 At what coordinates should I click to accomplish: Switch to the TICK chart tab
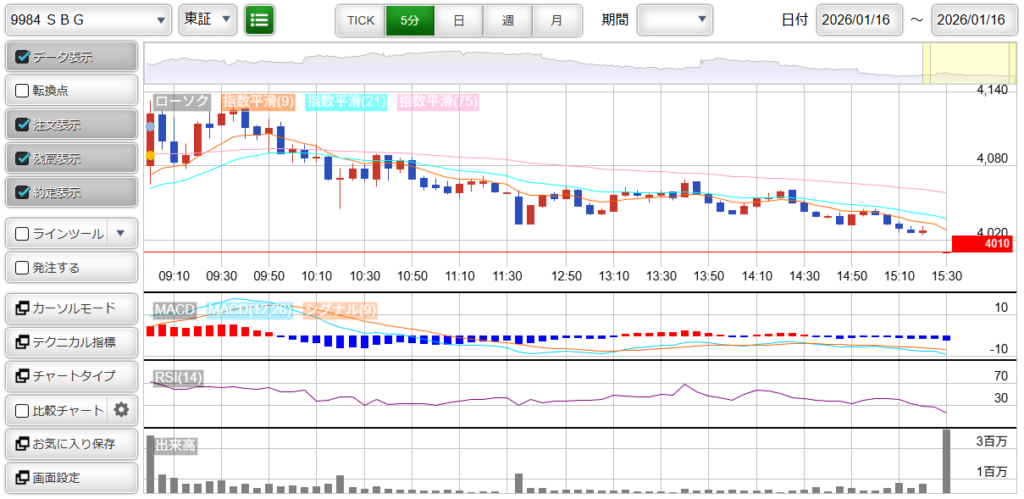pos(360,20)
